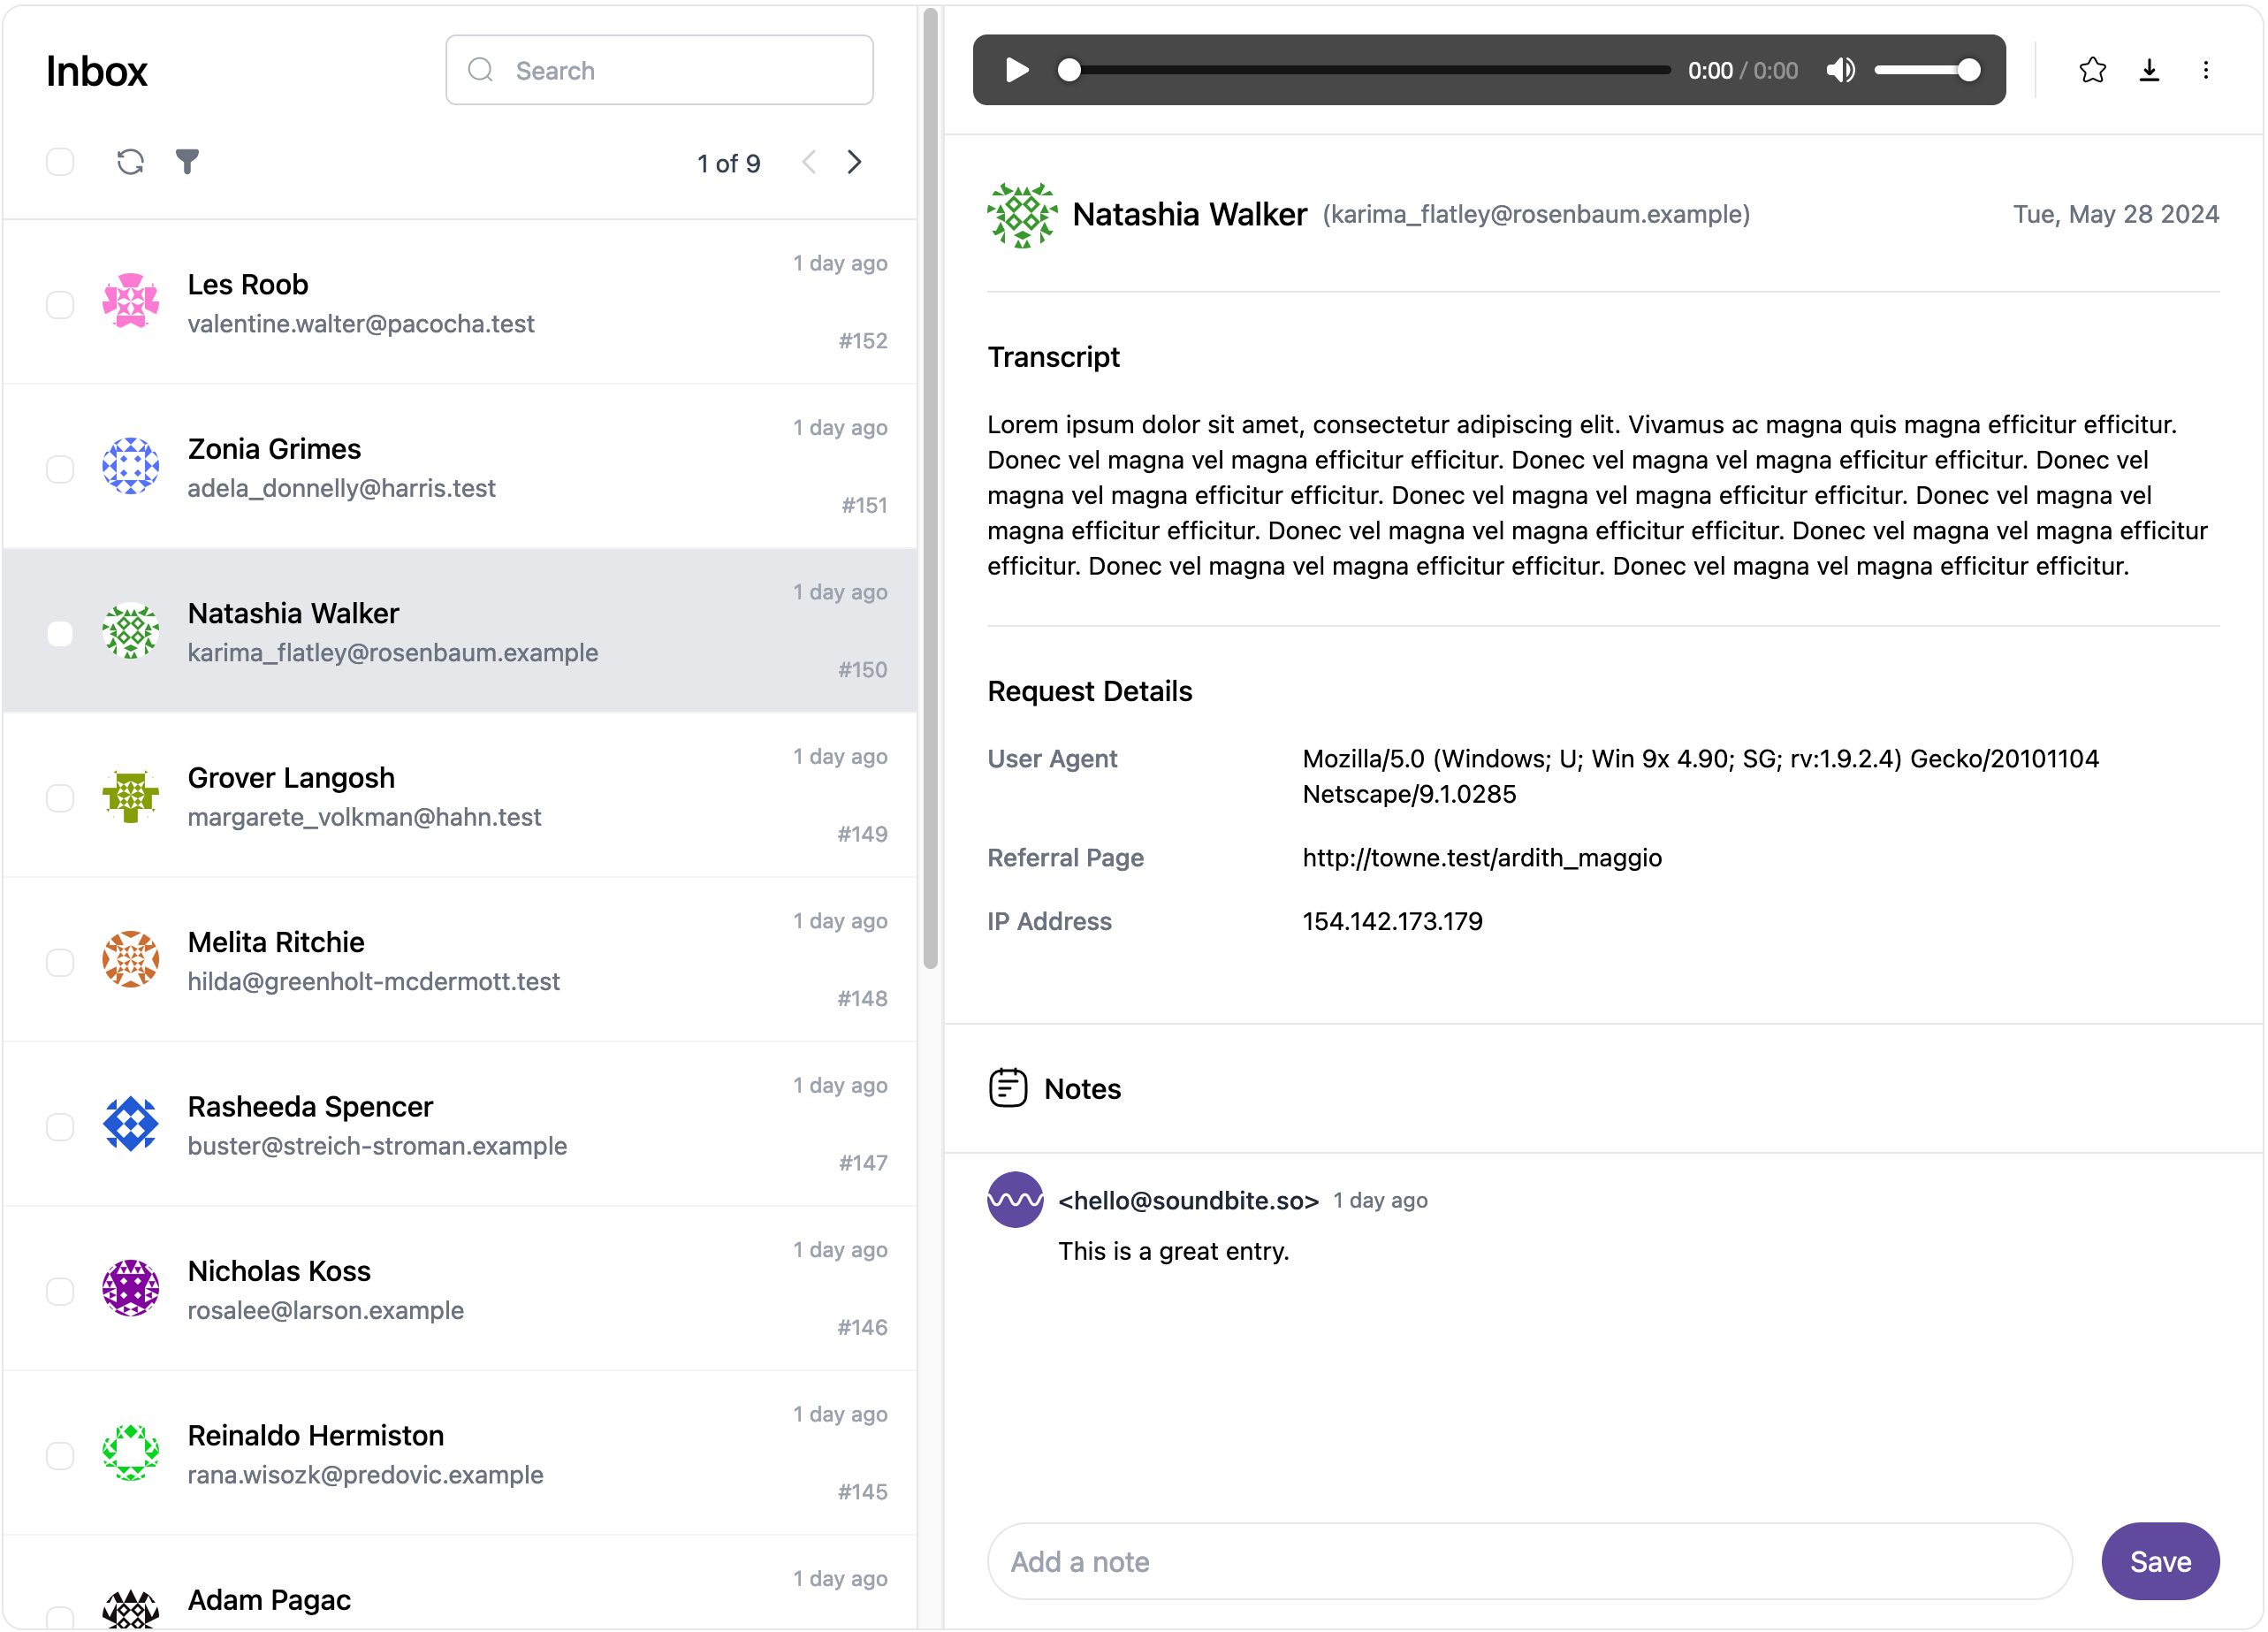Open the three-dot overflow menu
2268x1632 pixels.
2207,69
